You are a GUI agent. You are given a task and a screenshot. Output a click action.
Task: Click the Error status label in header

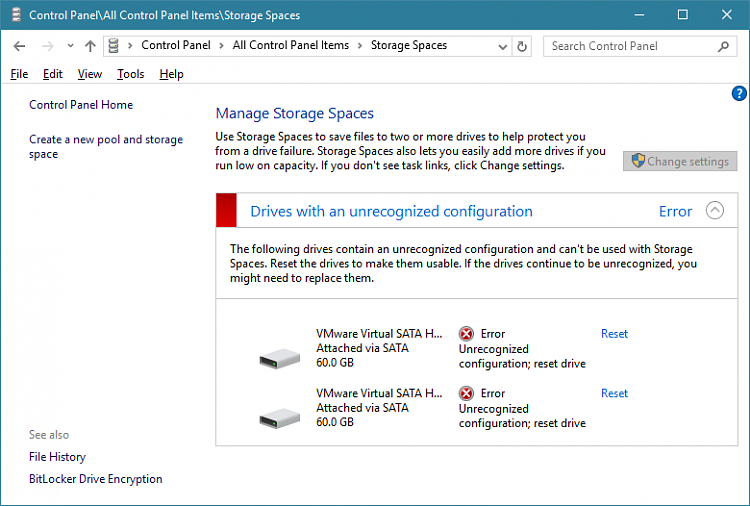(x=675, y=211)
